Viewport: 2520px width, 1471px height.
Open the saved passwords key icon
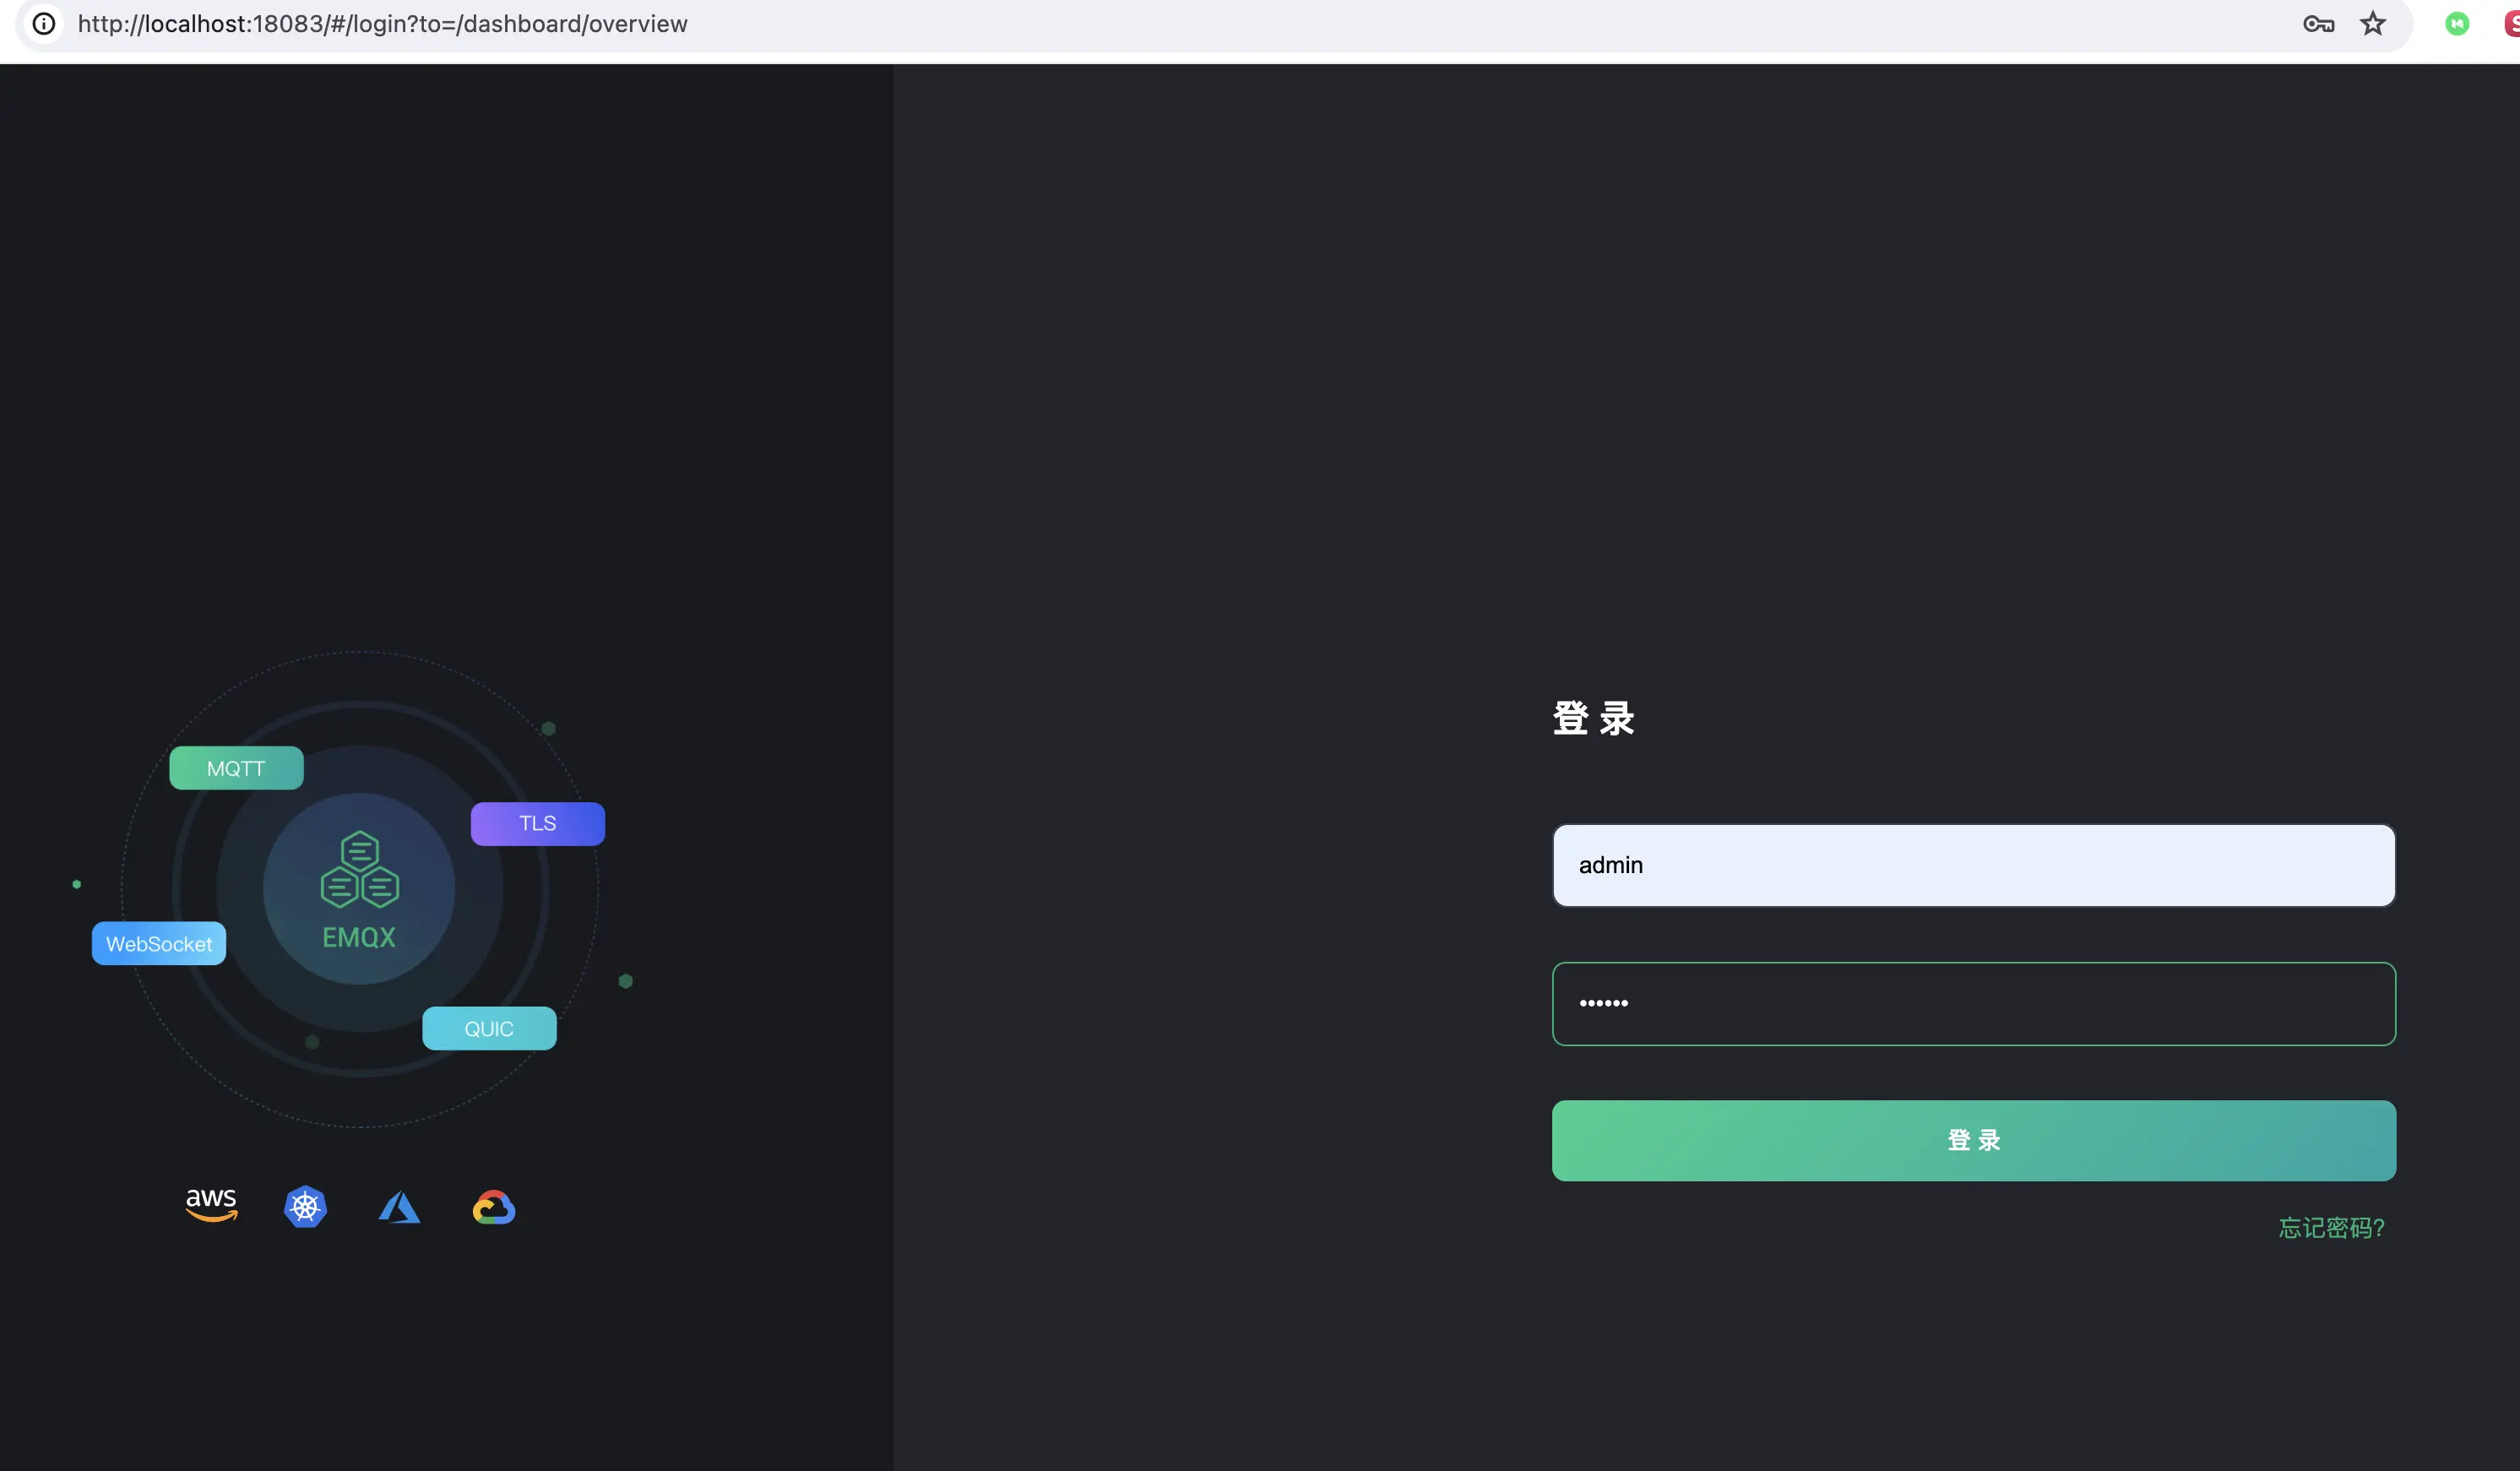coord(2318,24)
